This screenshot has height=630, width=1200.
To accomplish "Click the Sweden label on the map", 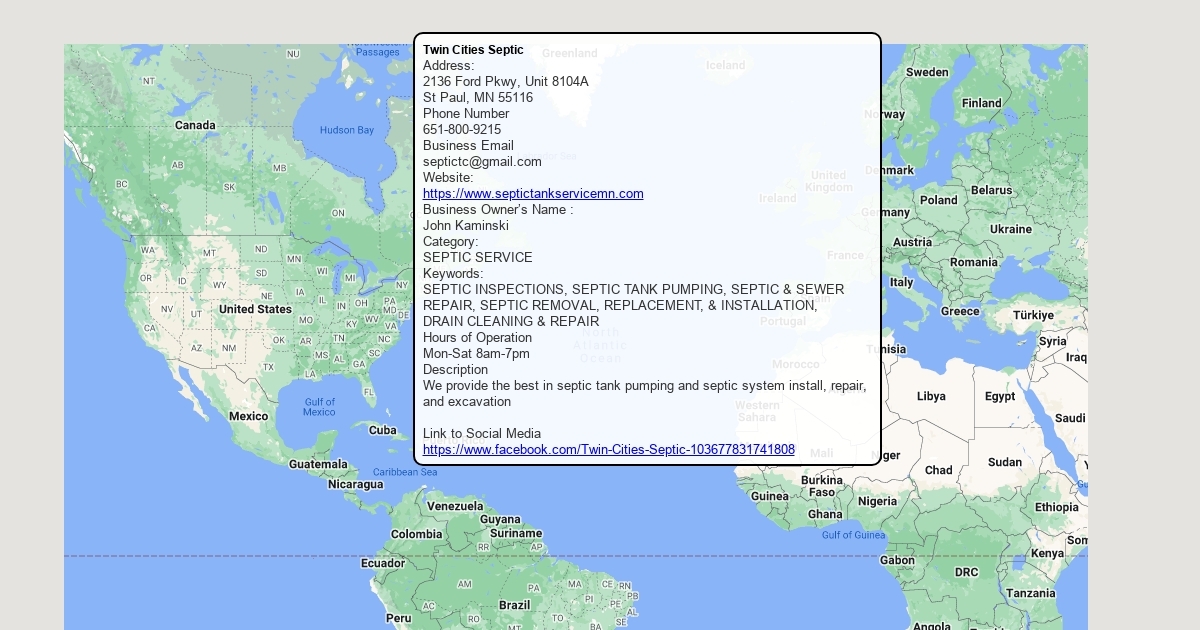I will pos(927,72).
